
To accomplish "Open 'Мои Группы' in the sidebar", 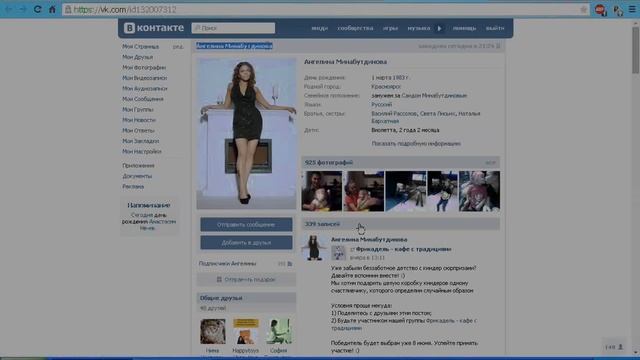I will (x=138, y=109).
